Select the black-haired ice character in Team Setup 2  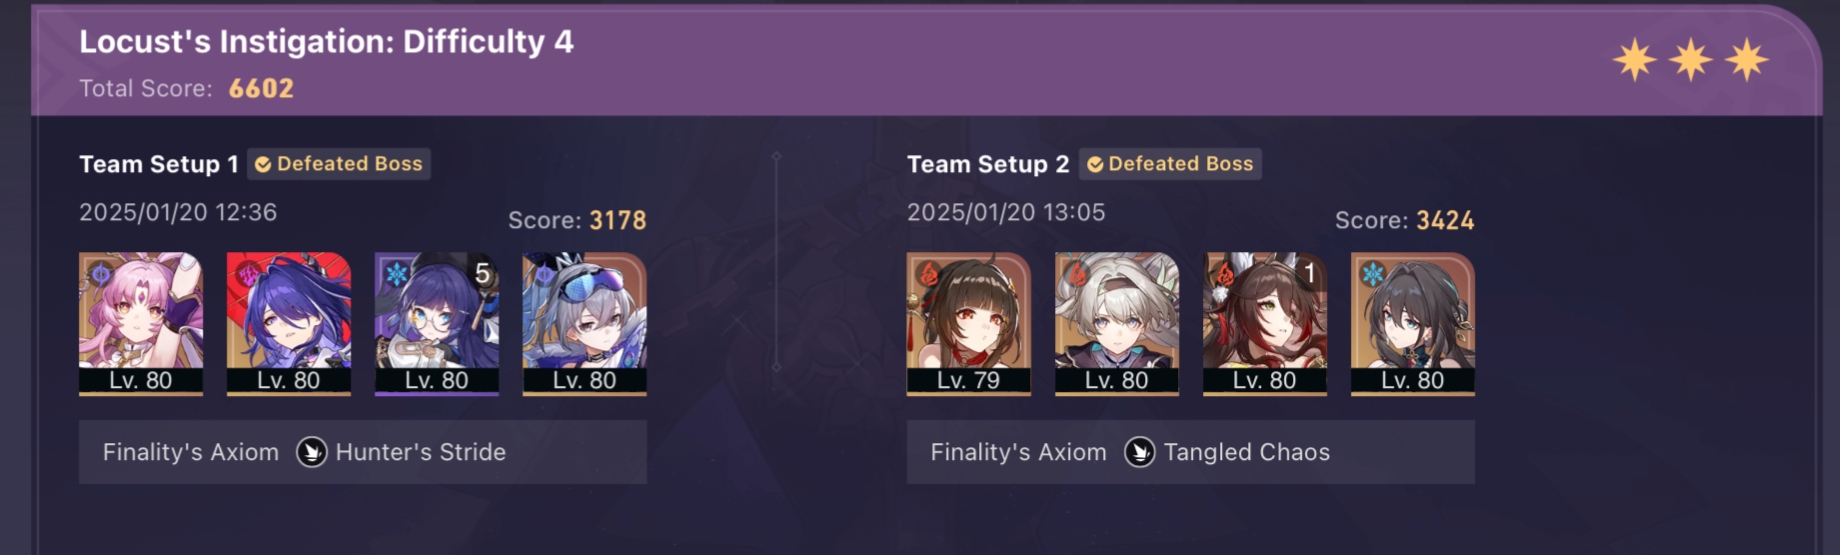1413,323
